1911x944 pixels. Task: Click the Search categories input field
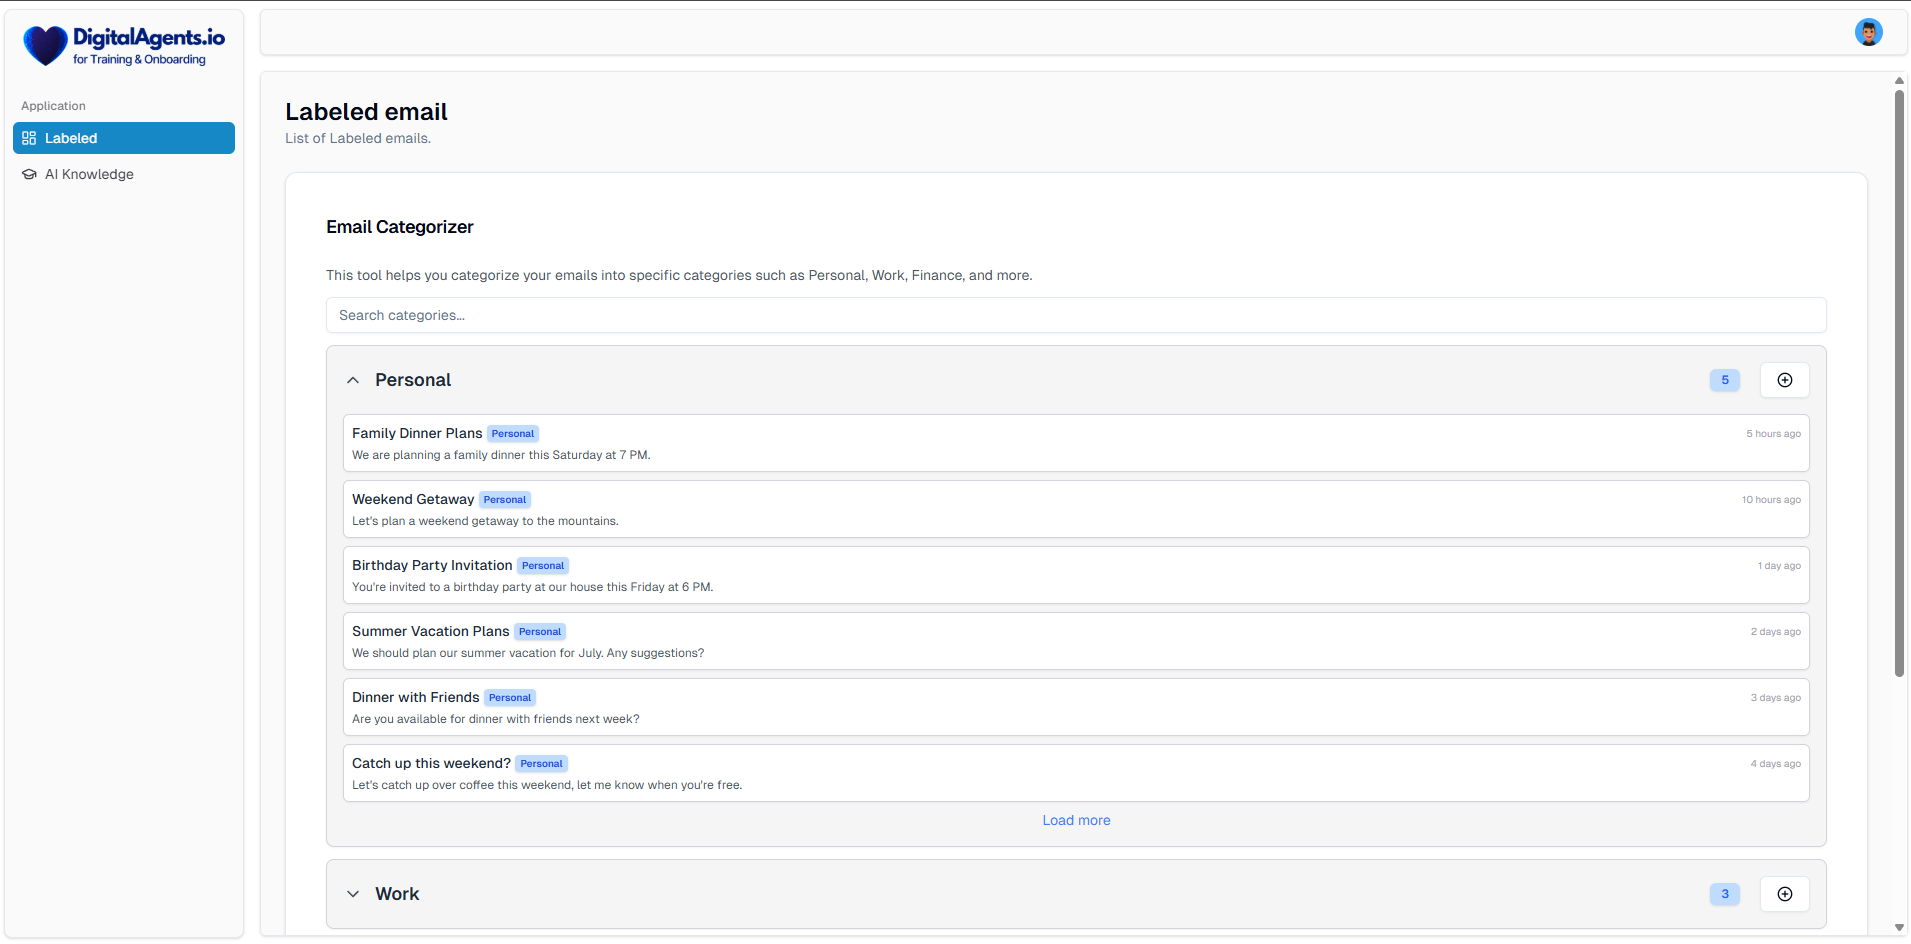coord(1076,315)
